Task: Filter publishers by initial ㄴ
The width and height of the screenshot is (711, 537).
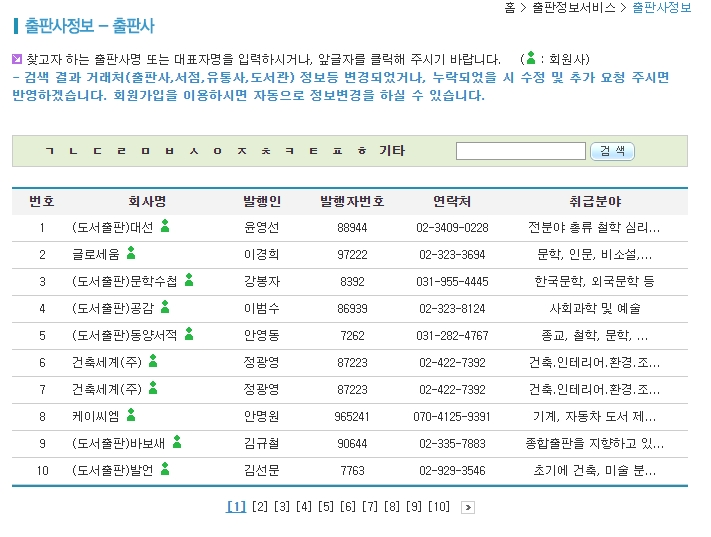Action: 73,151
